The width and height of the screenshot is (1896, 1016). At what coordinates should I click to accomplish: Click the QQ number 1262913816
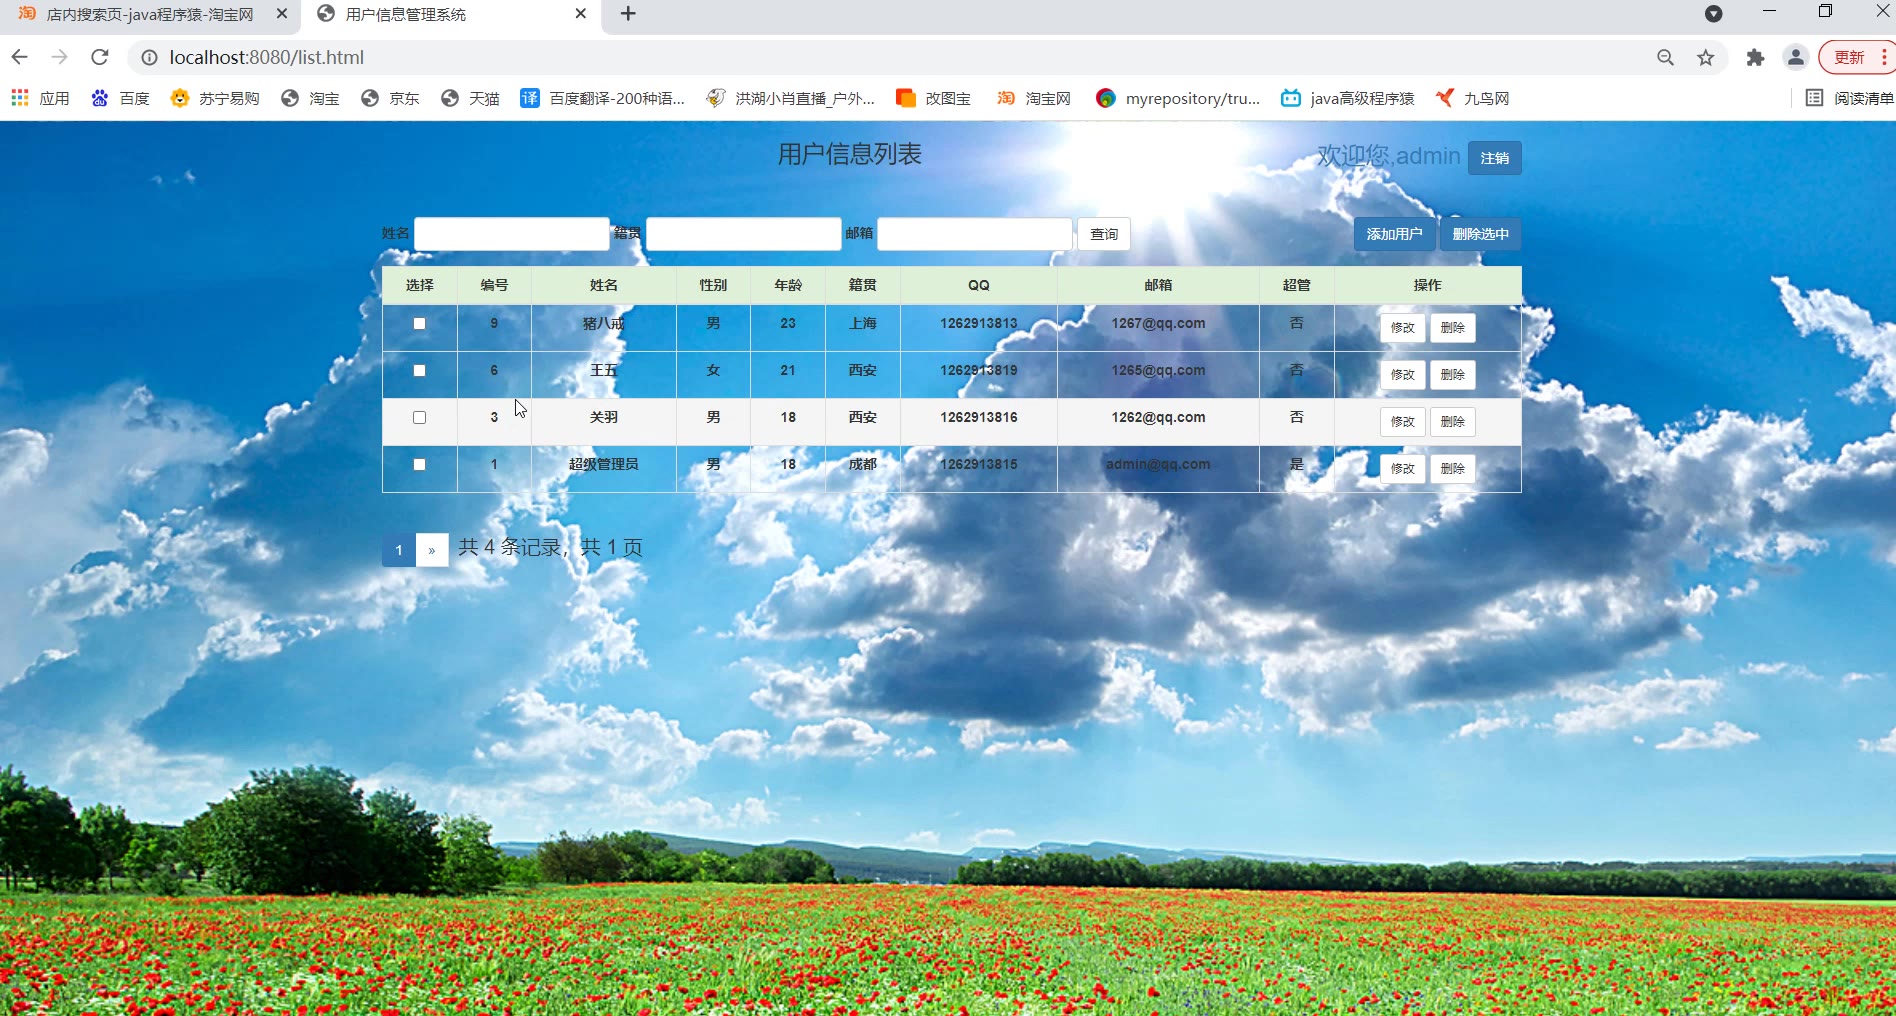tap(978, 417)
